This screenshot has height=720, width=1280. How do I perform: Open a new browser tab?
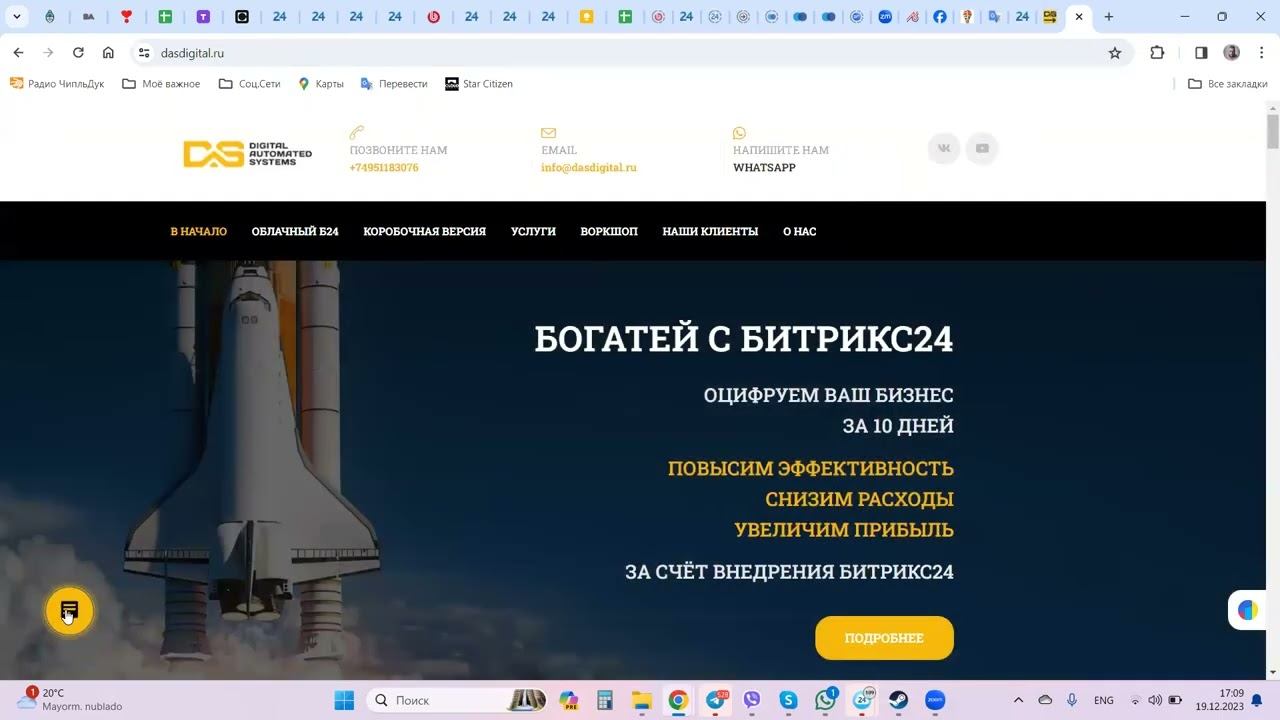click(1108, 17)
